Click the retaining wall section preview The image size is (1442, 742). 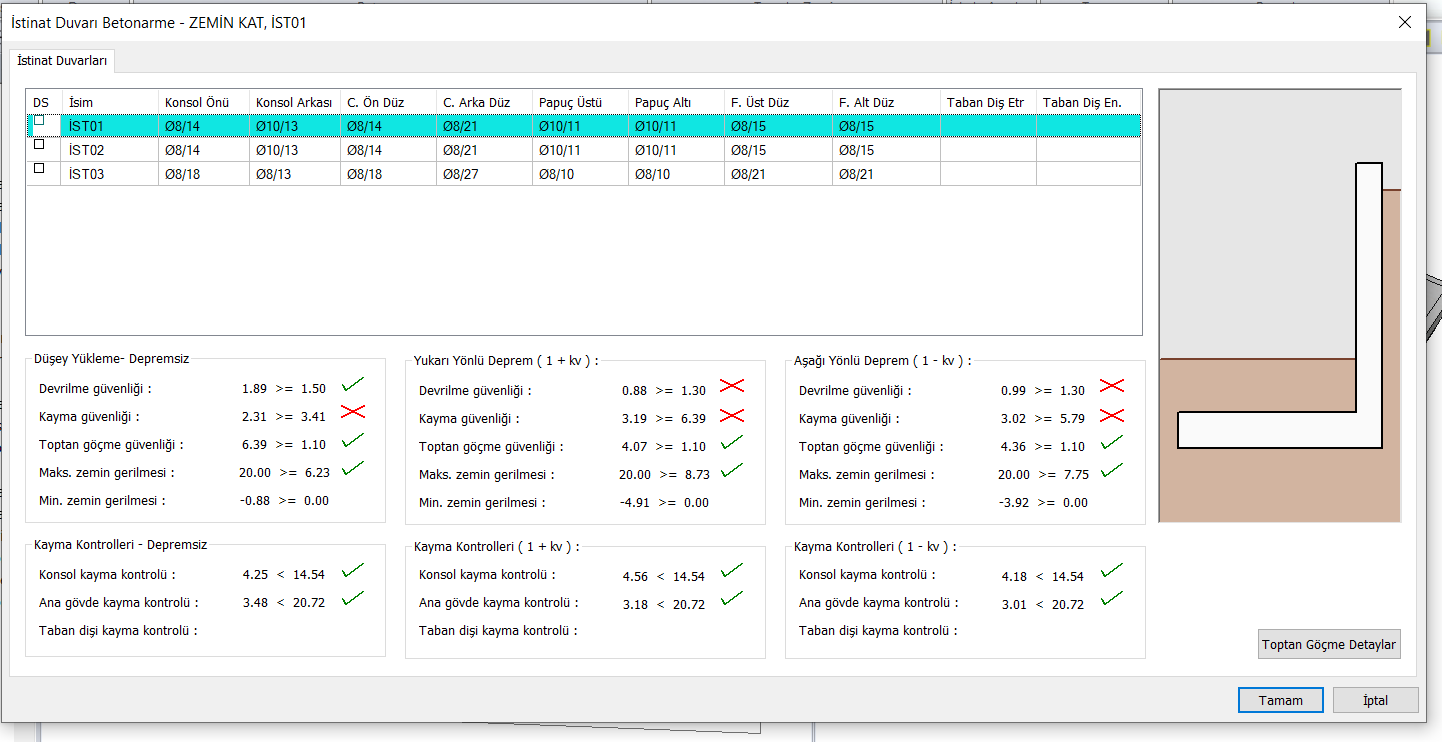coord(1280,305)
